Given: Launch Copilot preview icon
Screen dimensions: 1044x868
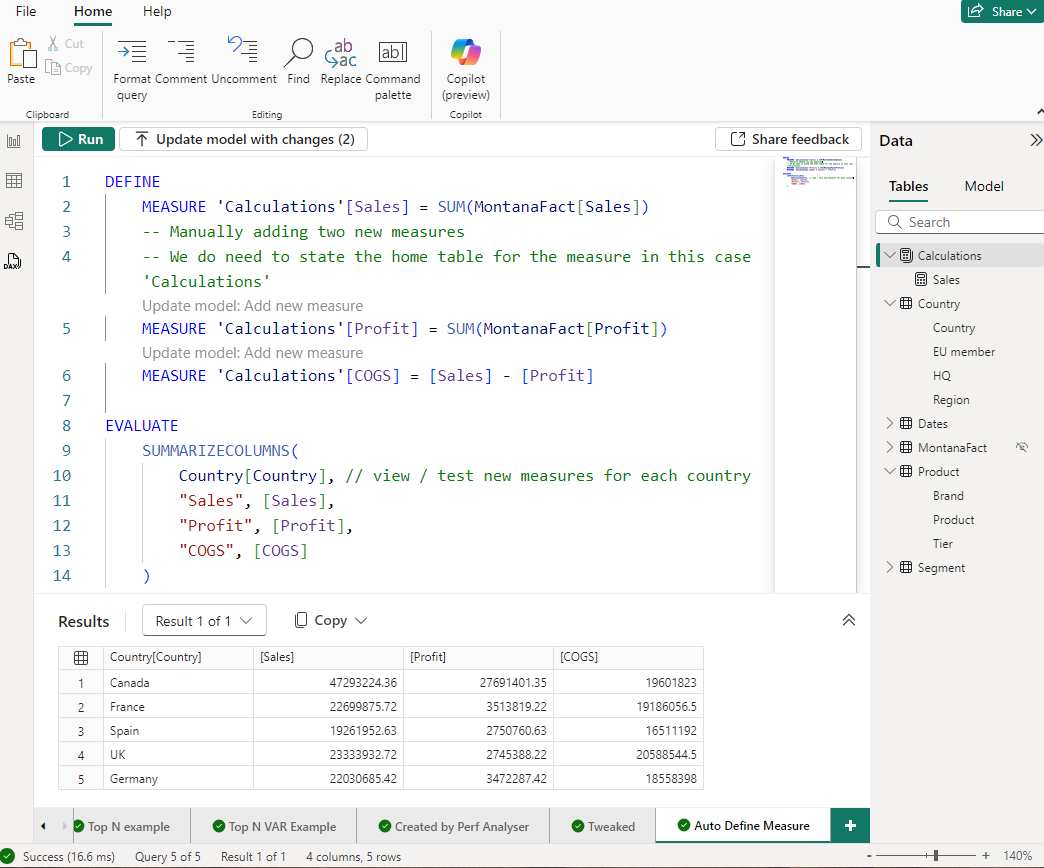Looking at the screenshot, I should (465, 52).
